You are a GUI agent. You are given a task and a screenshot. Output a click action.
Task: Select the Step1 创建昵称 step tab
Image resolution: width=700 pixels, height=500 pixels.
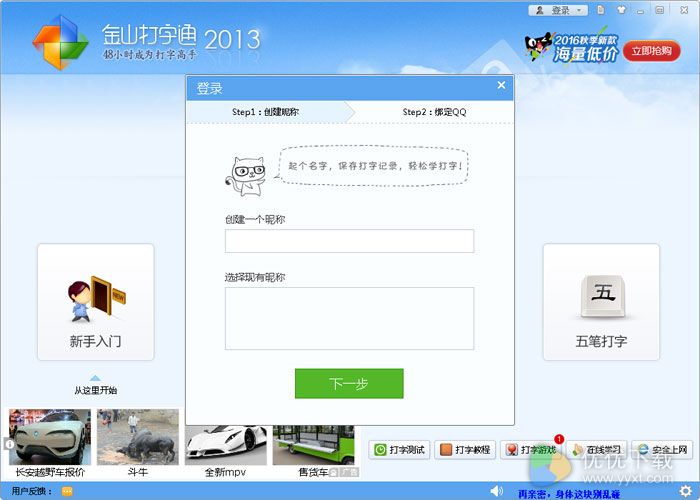[x=266, y=112]
